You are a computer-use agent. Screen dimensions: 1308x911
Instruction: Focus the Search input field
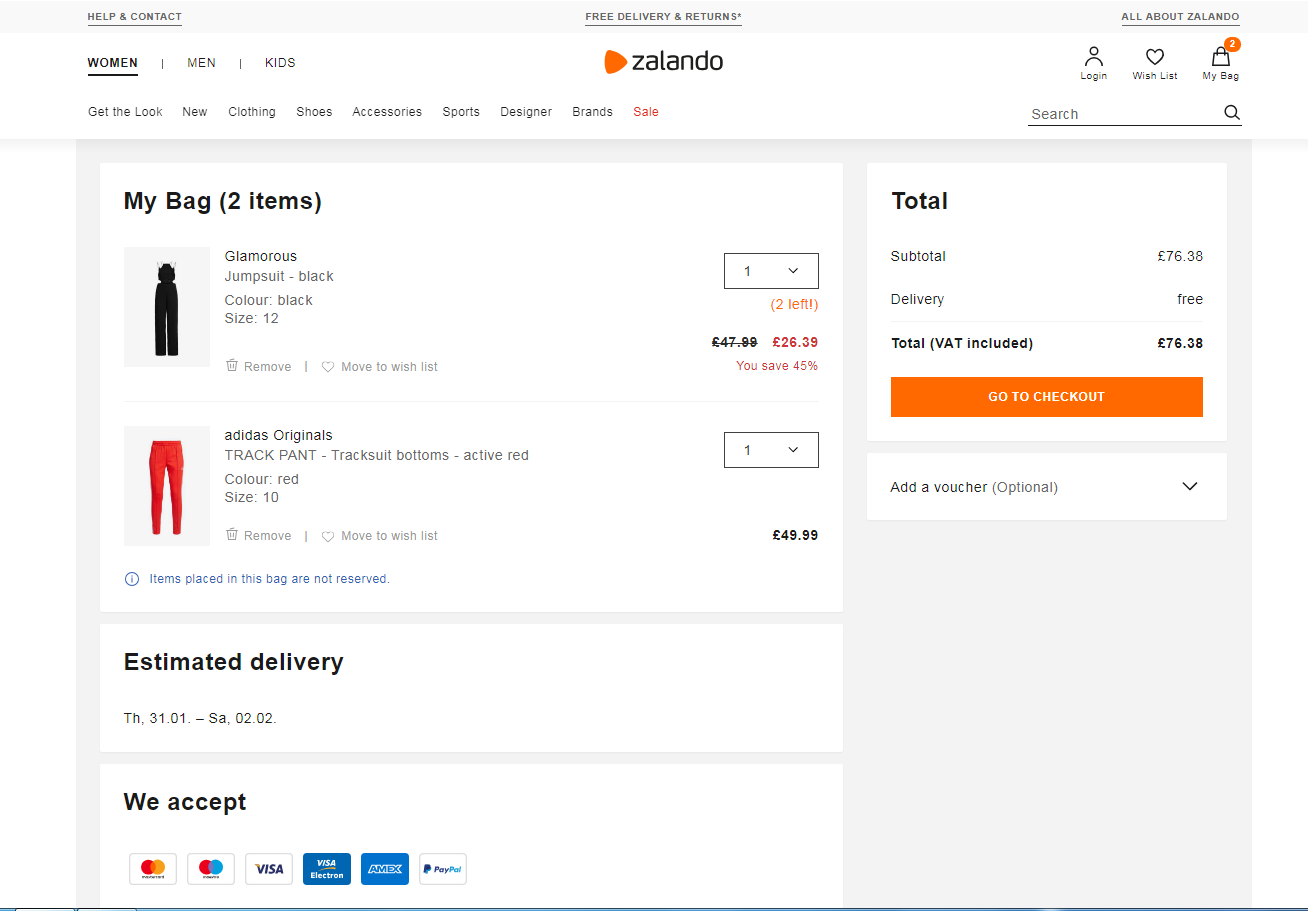[1123, 114]
